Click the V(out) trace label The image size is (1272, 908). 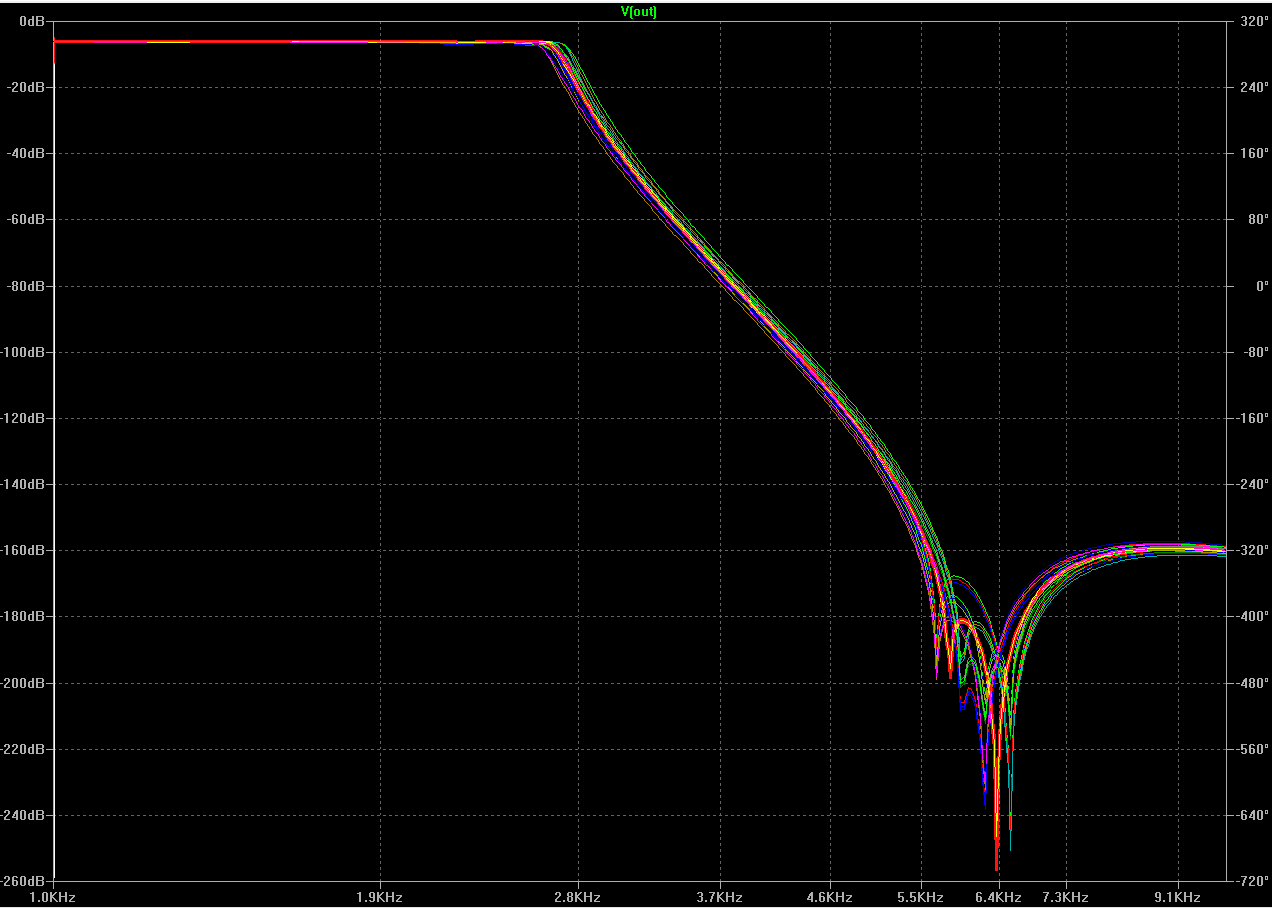coord(639,12)
